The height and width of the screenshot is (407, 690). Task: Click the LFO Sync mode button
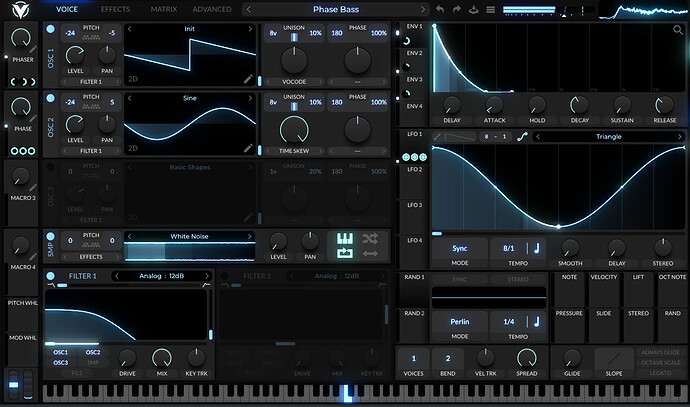click(459, 248)
